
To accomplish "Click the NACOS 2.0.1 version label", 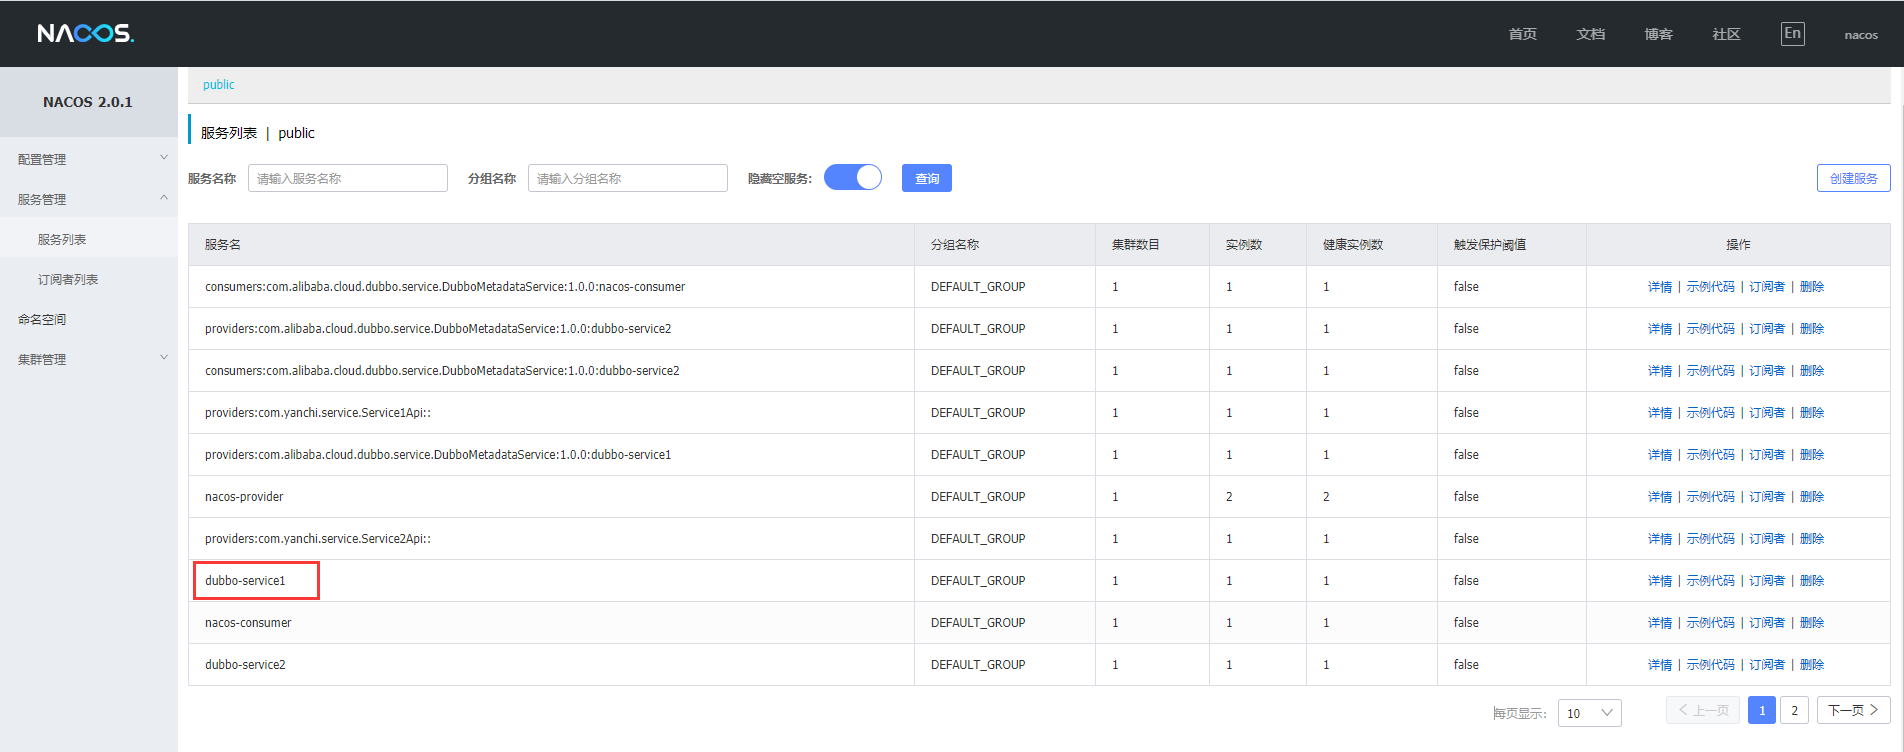I will tap(88, 102).
